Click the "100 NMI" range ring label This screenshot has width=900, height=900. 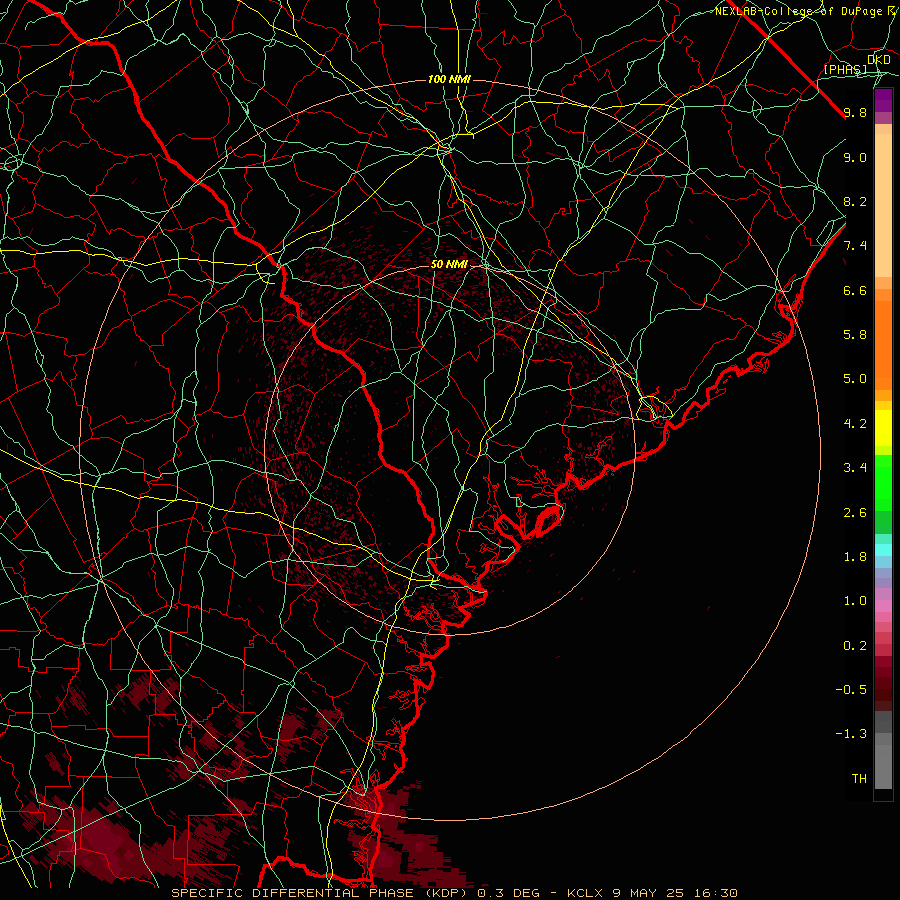[449, 79]
